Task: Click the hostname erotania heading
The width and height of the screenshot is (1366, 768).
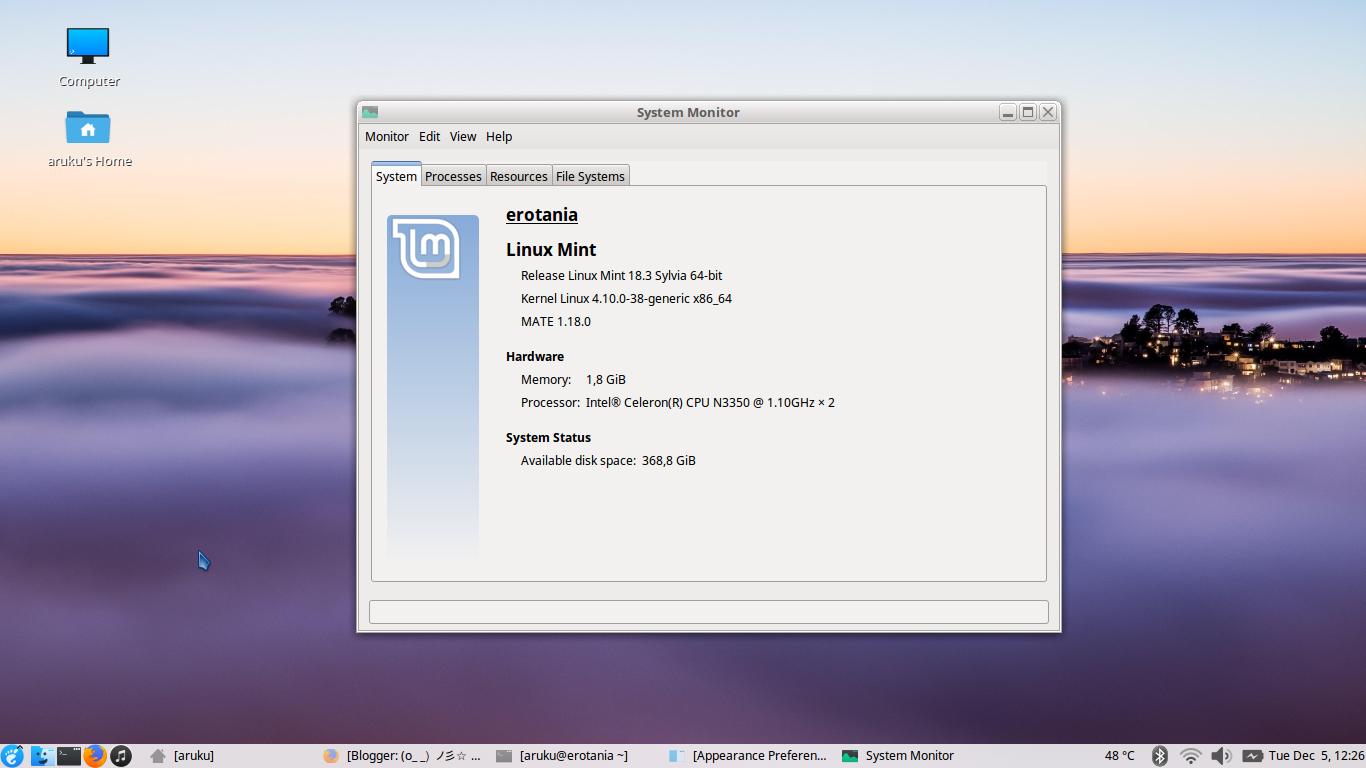Action: point(542,215)
